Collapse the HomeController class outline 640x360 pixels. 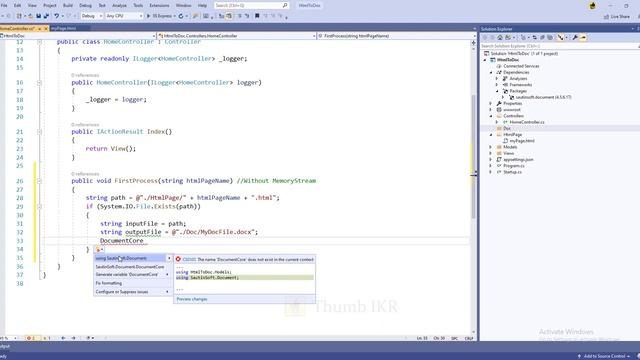[40, 42]
